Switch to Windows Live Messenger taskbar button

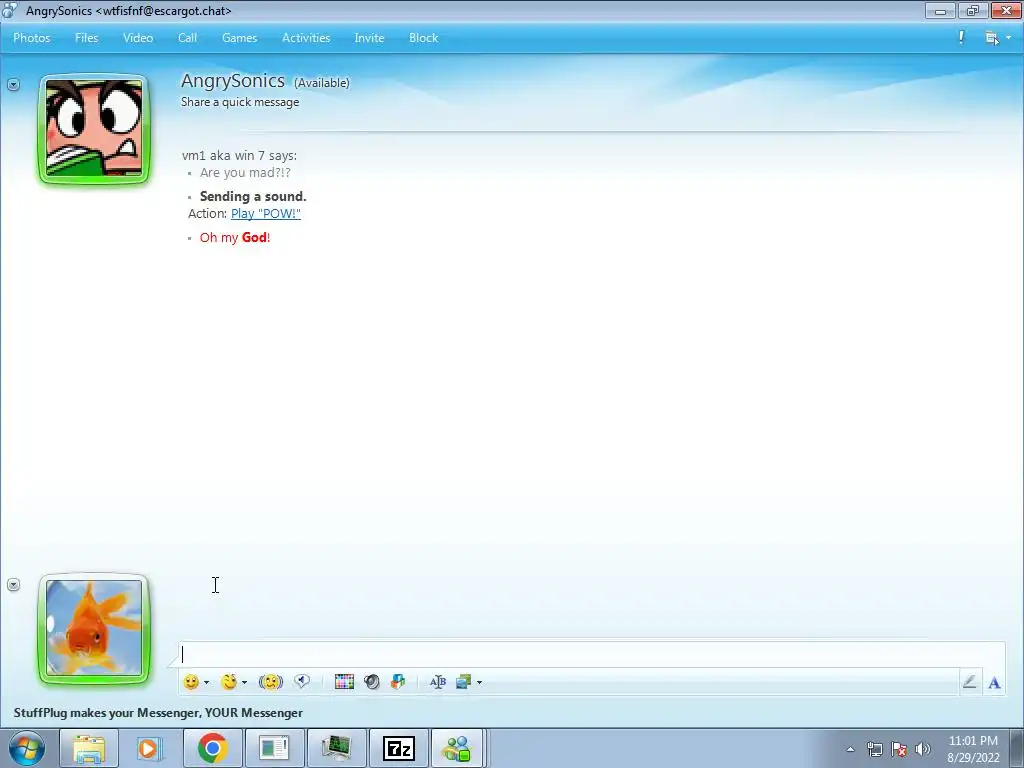(457, 748)
